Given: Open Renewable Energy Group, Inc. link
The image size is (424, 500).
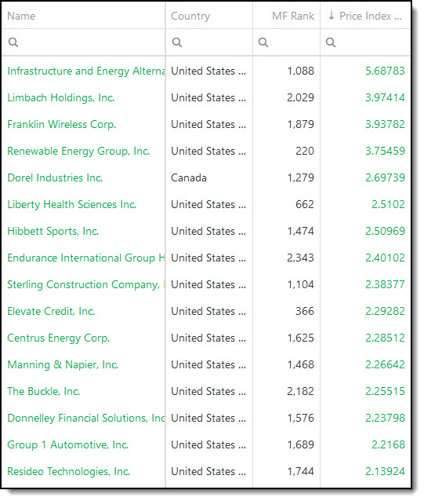Looking at the screenshot, I should pyautogui.click(x=79, y=151).
